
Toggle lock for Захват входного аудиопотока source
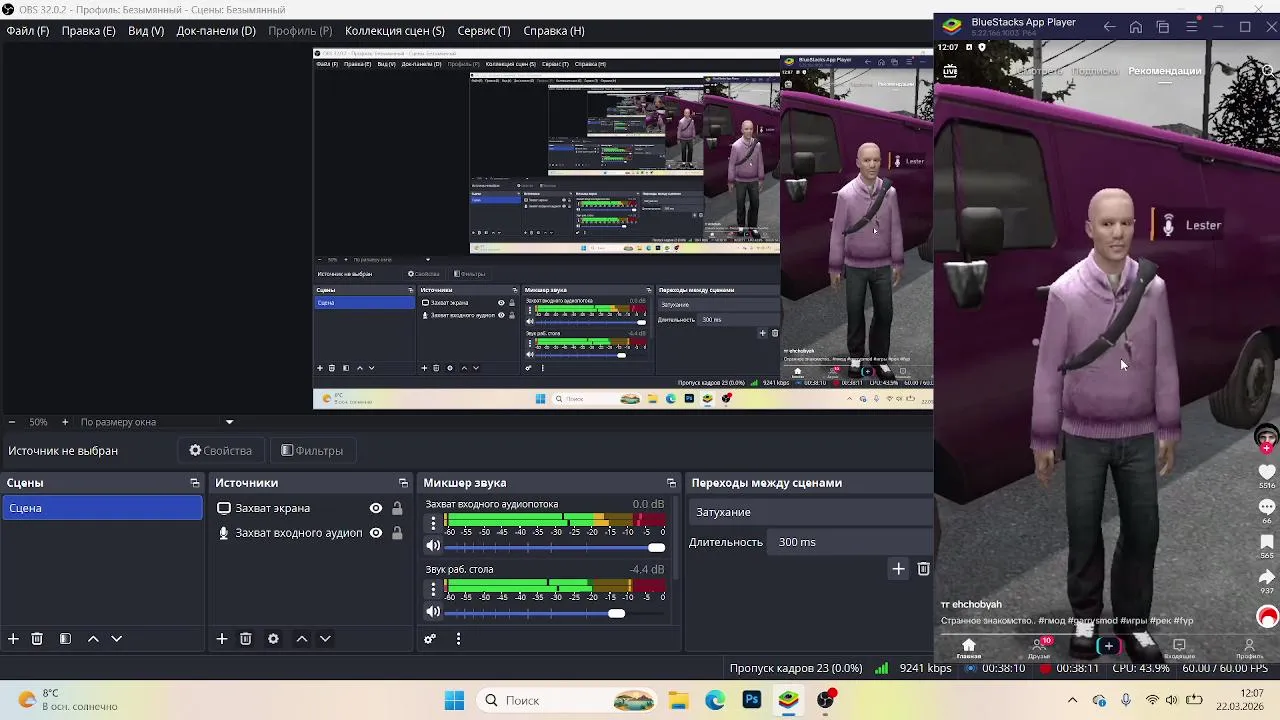coord(397,533)
